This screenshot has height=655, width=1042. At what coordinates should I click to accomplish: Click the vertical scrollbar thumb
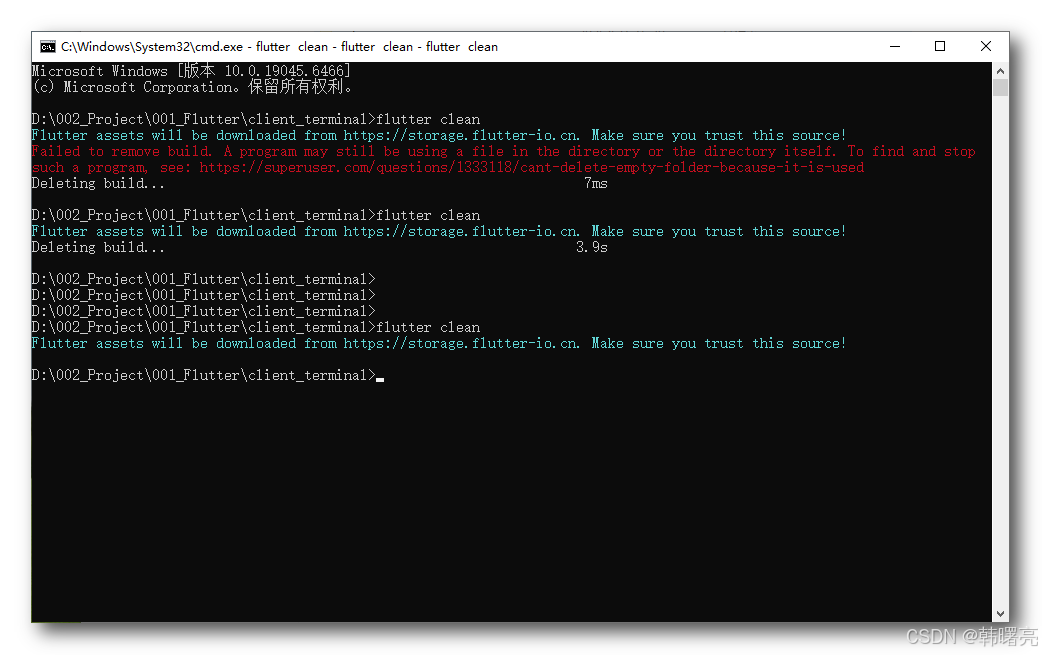[x=1000, y=88]
